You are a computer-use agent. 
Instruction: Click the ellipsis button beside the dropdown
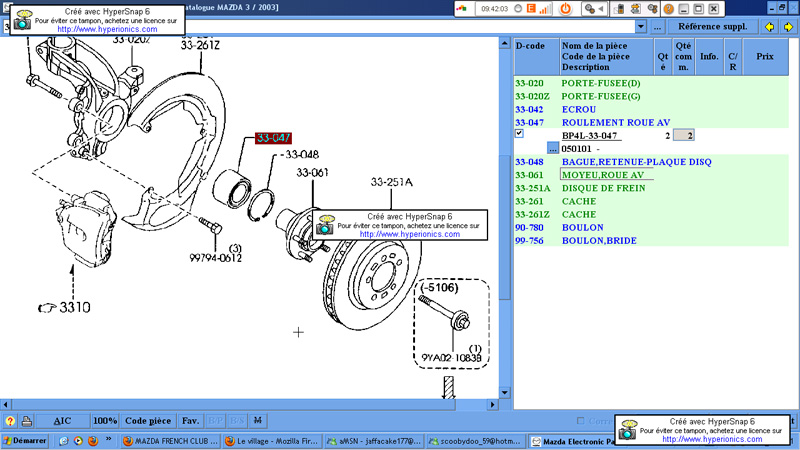(657, 27)
